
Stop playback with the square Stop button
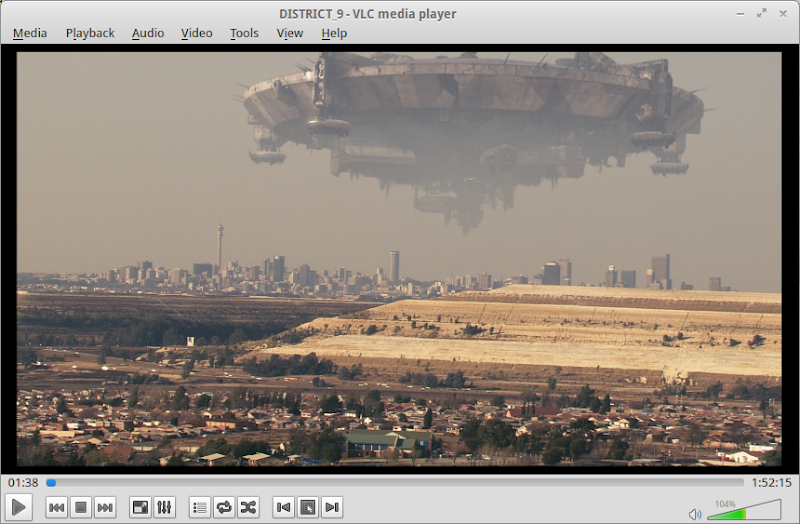(x=81, y=507)
